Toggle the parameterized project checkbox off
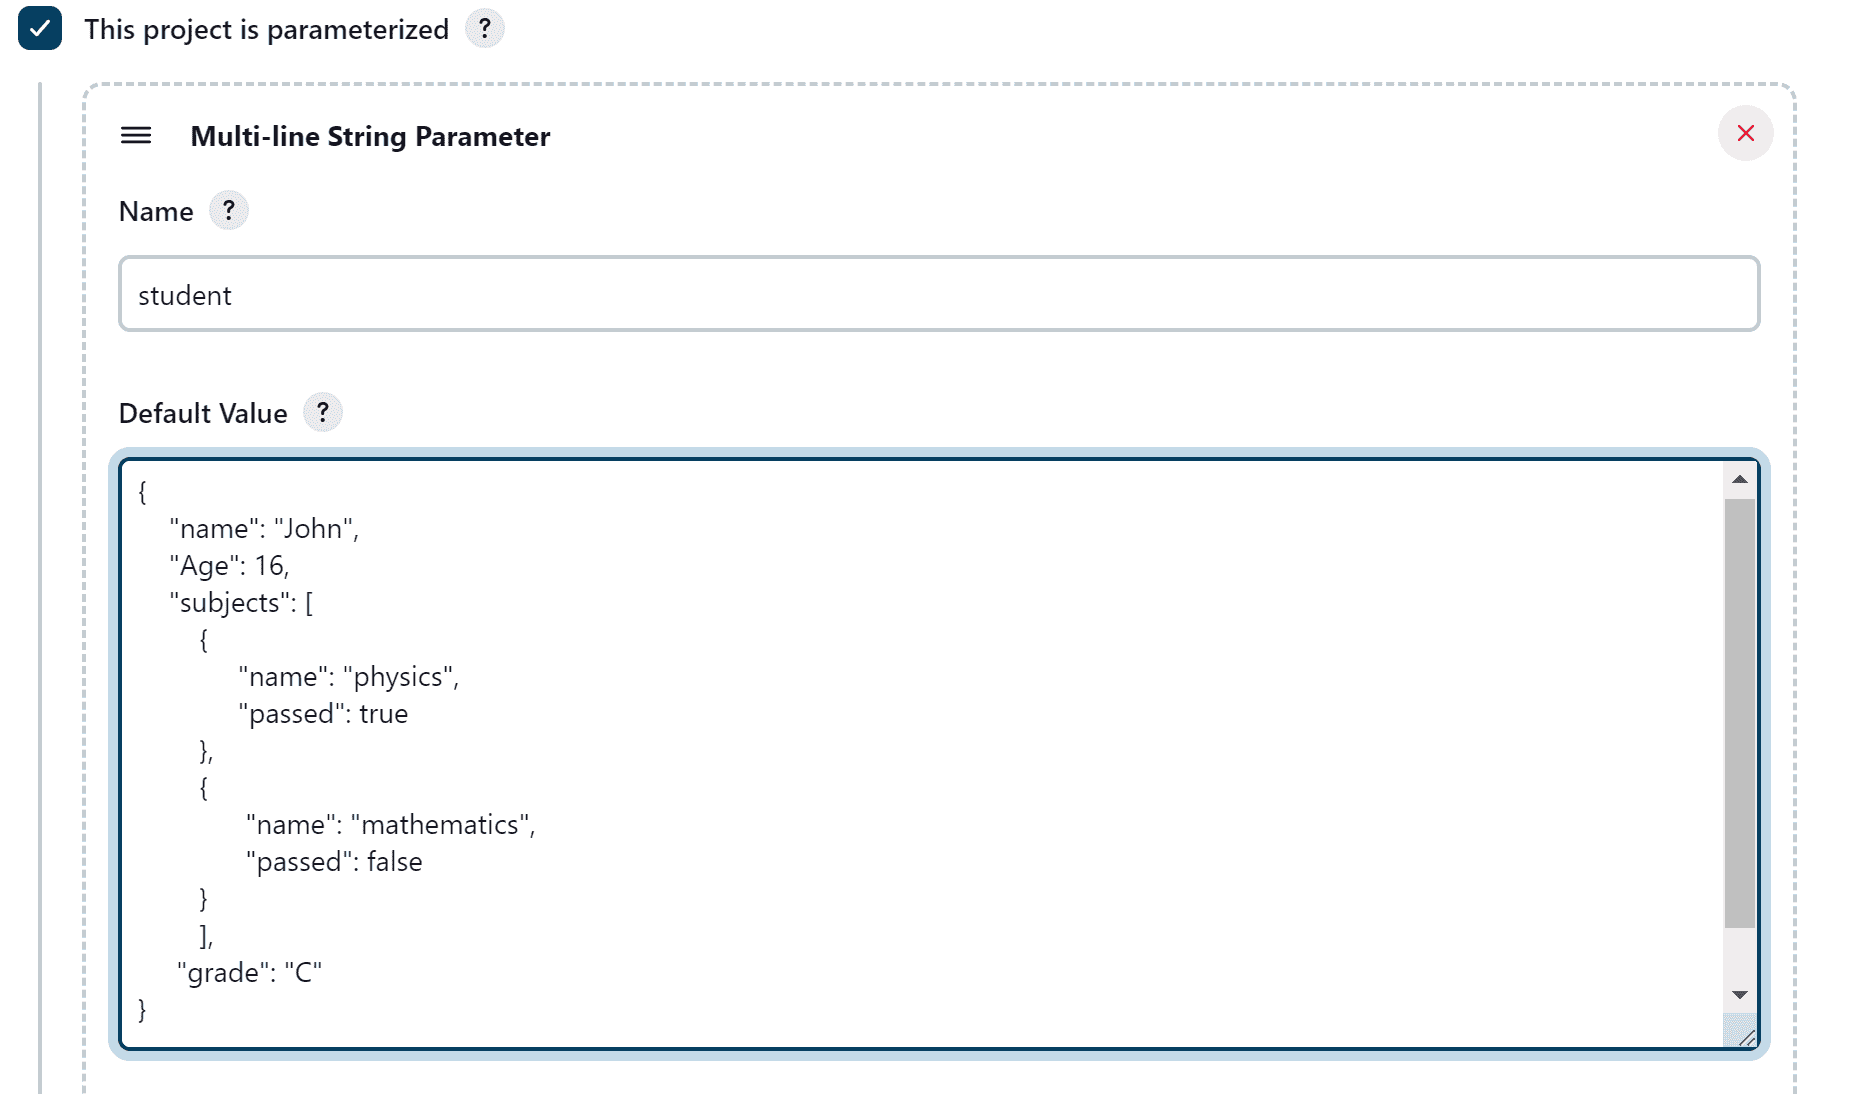 pos(39,29)
